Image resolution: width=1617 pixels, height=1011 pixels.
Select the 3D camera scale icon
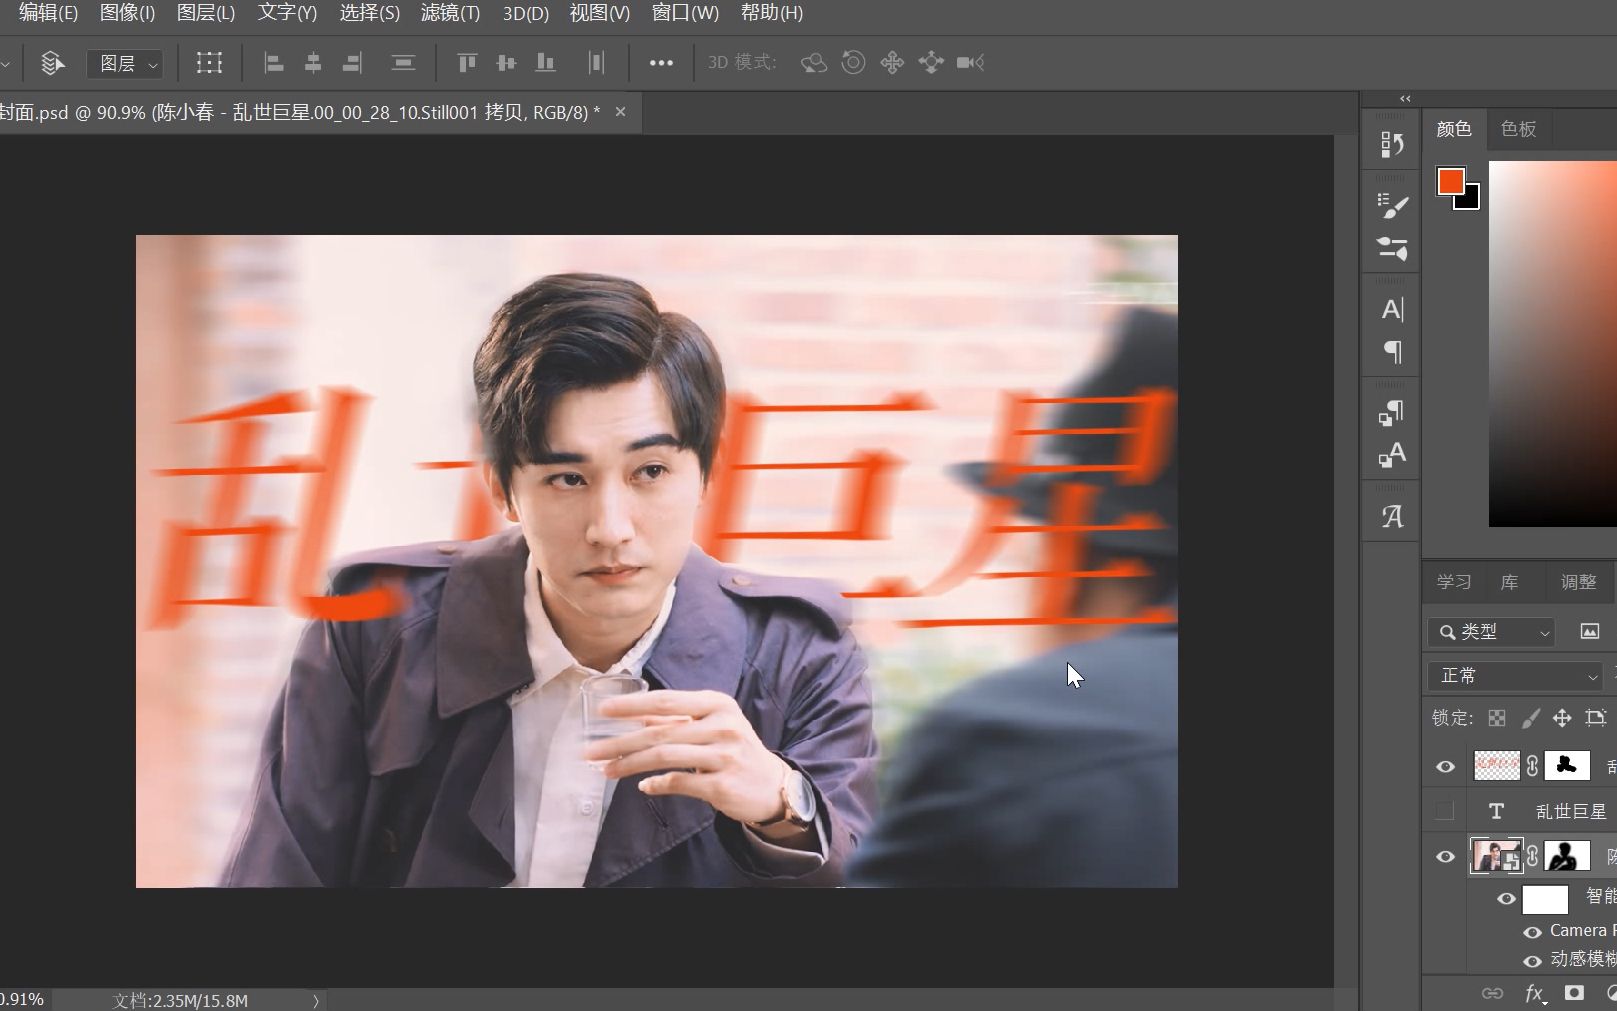970,63
